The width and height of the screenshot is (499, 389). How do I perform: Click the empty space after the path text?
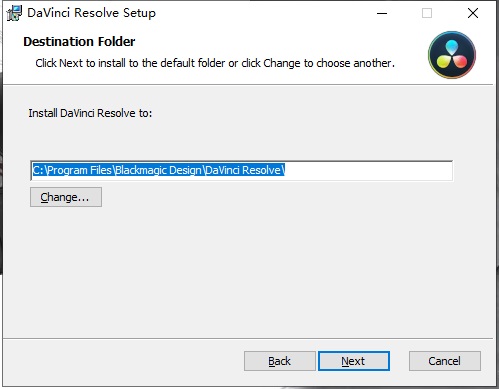pos(368,170)
